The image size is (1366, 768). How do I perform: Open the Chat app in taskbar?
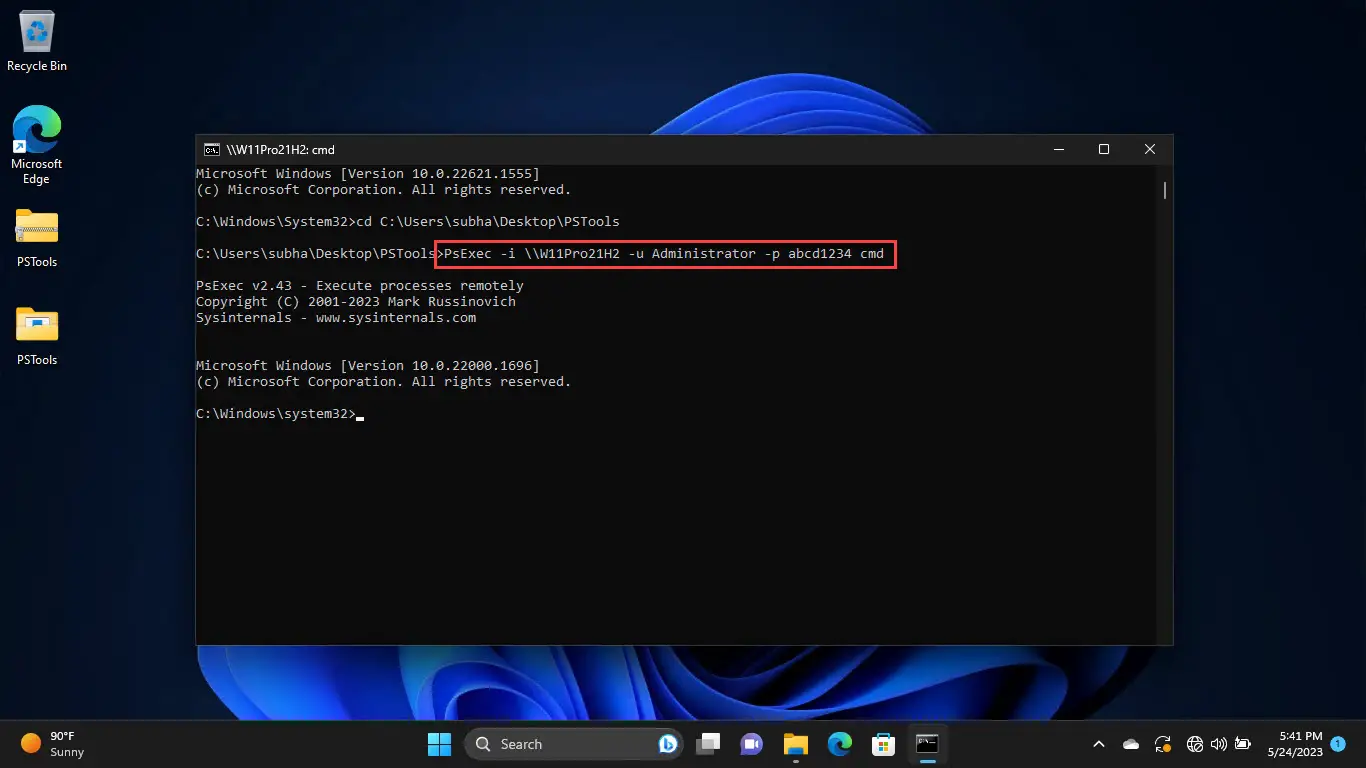751,744
